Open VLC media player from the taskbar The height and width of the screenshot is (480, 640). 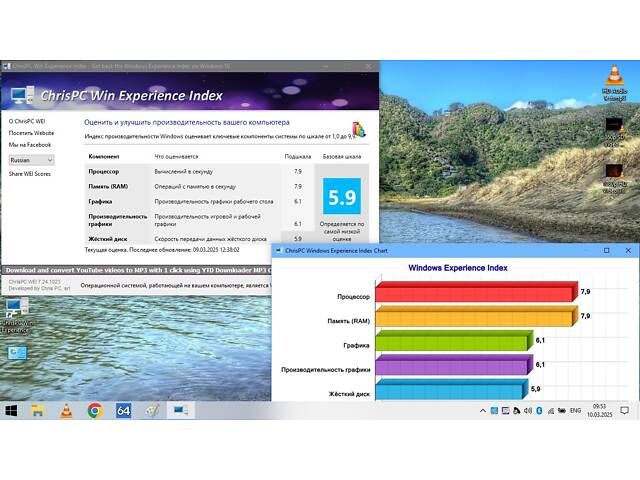tap(66, 411)
